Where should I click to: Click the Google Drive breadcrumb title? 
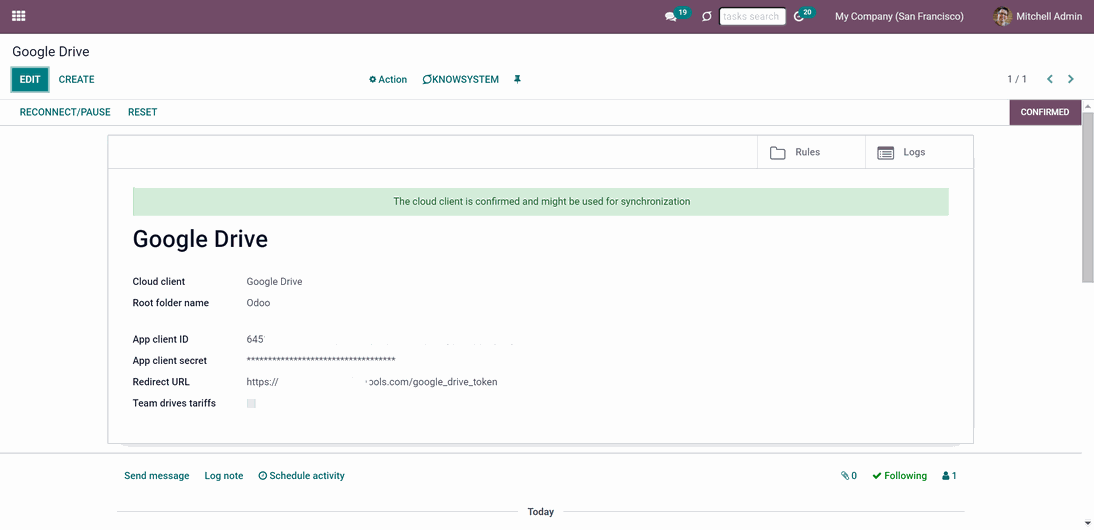51,52
